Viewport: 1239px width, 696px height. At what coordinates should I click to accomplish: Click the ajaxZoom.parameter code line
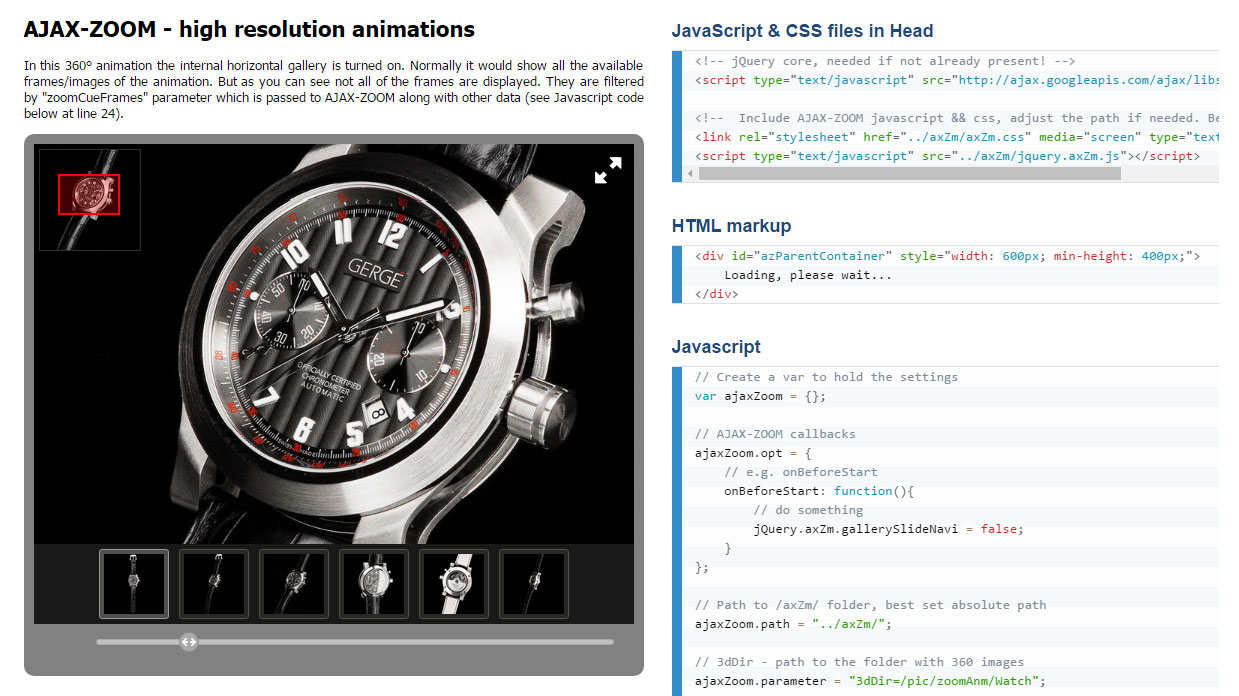(x=870, y=681)
